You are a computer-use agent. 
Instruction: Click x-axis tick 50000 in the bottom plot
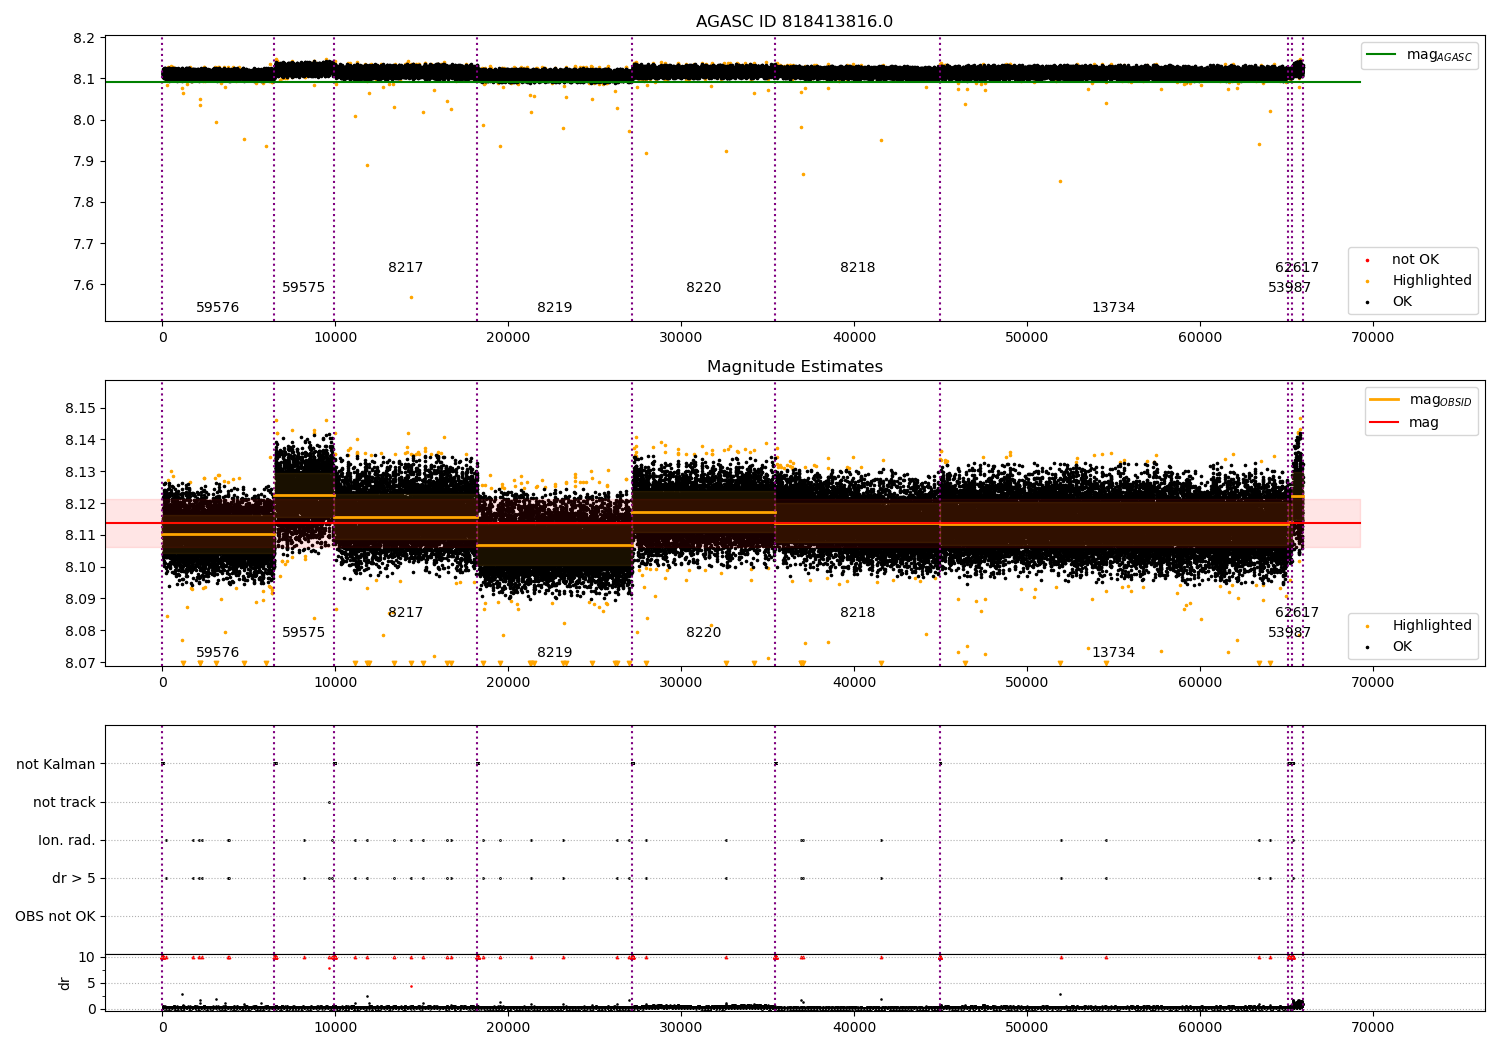1027,1027
